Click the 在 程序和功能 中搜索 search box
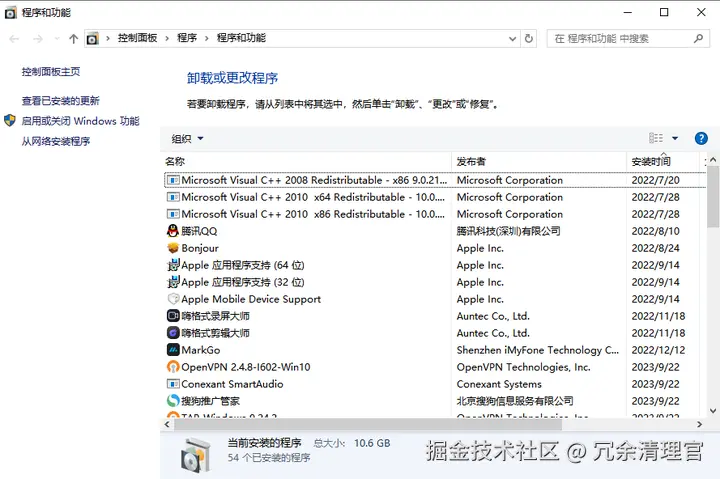 (628, 39)
